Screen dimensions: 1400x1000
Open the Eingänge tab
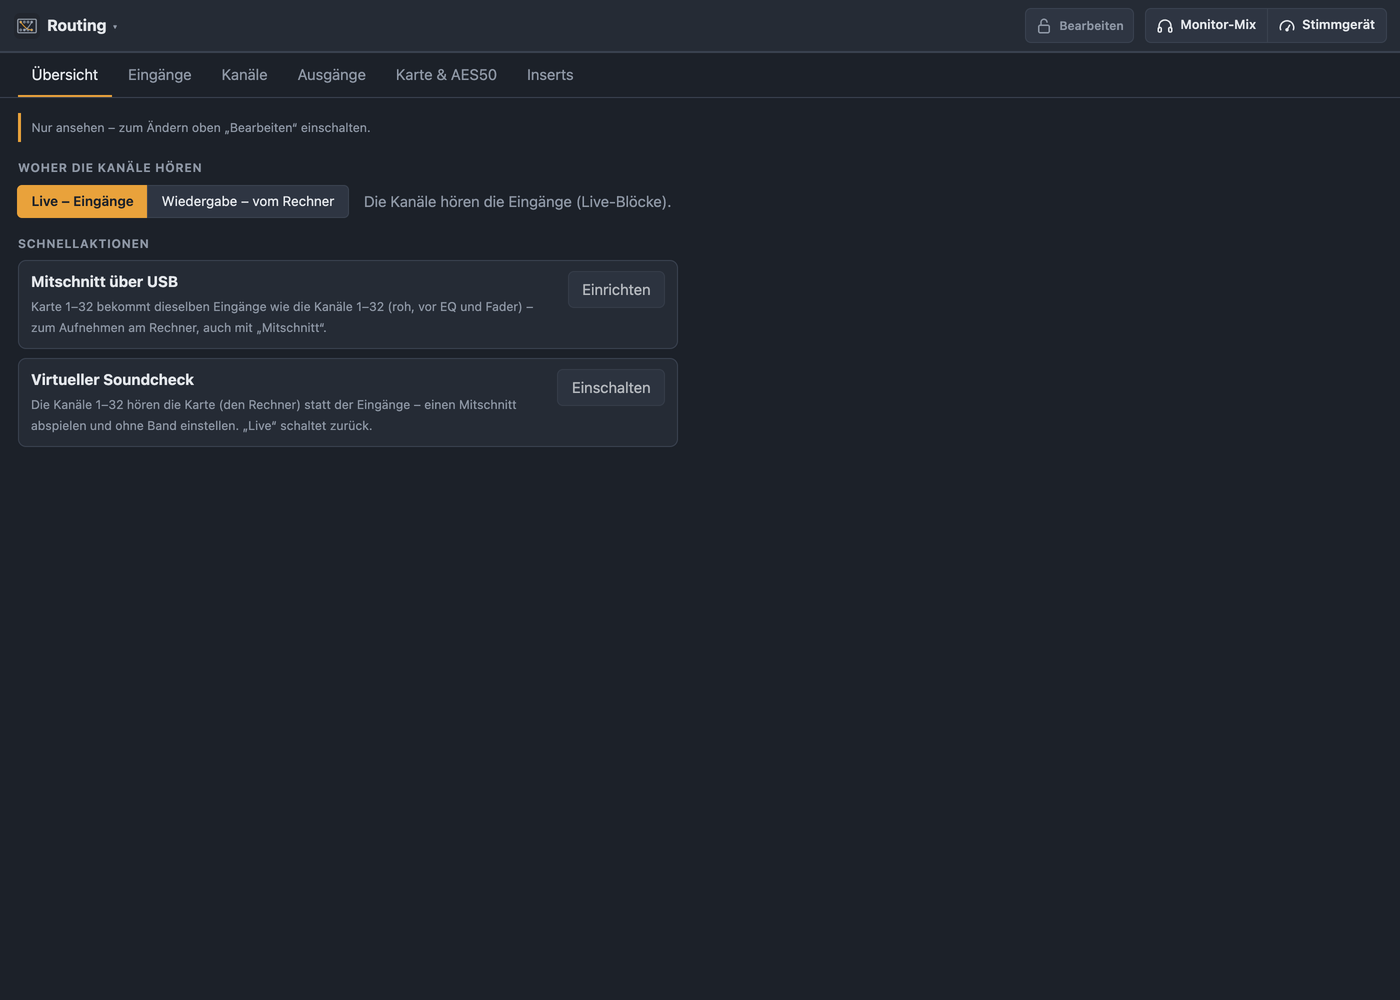[x=160, y=75]
